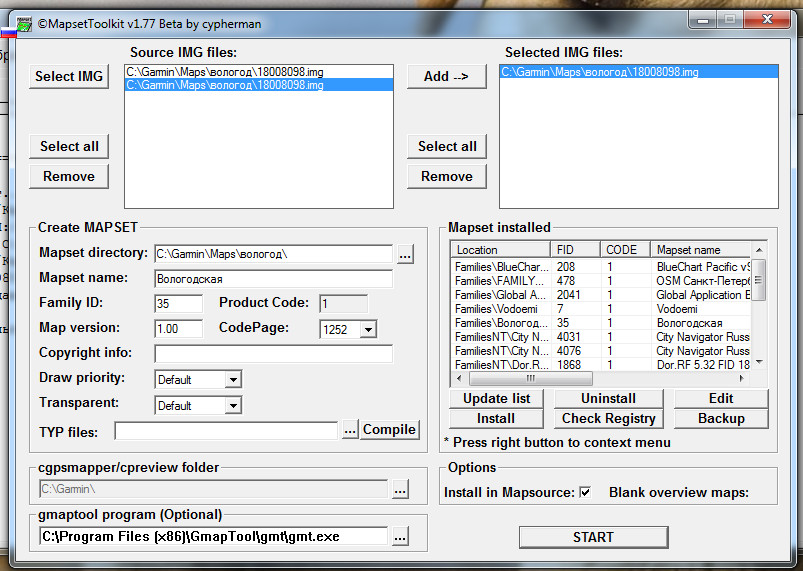
Task: Click Select IMG button
Action: pos(69,76)
